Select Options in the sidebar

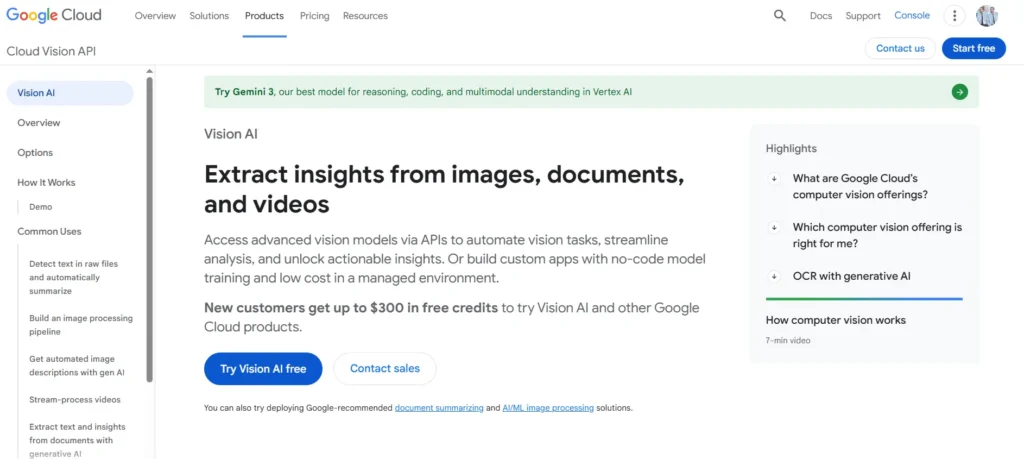35,153
